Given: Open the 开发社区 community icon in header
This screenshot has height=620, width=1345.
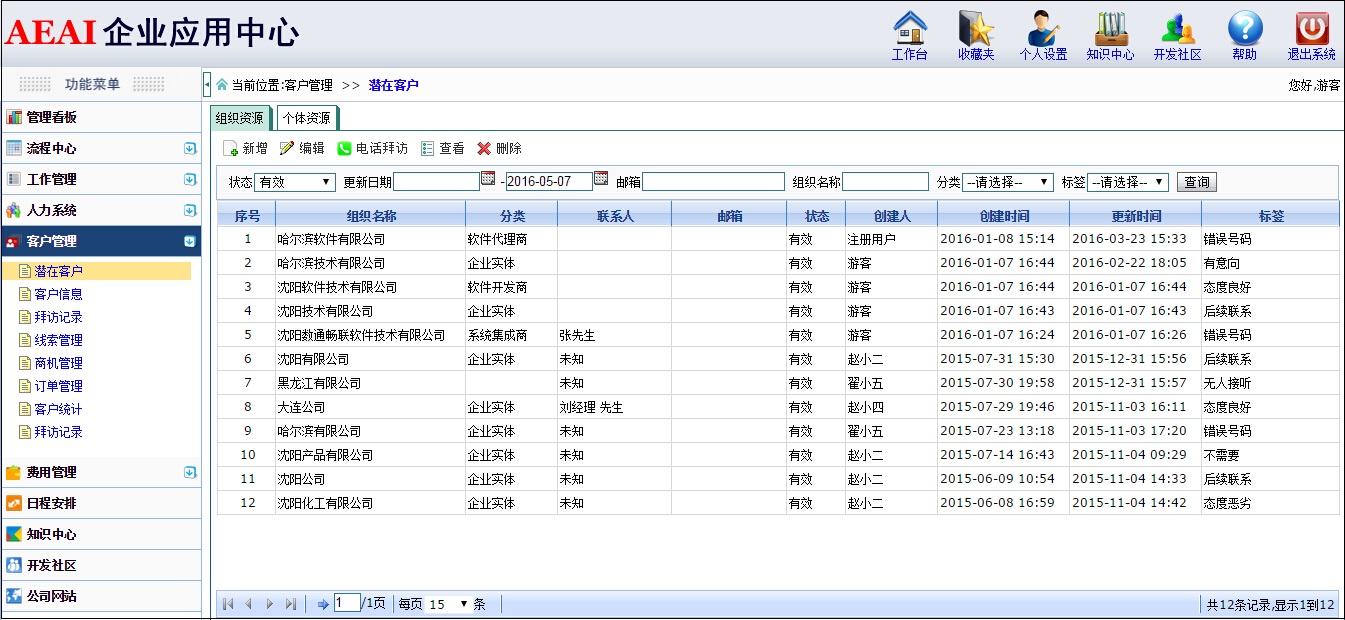Looking at the screenshot, I should [1177, 29].
